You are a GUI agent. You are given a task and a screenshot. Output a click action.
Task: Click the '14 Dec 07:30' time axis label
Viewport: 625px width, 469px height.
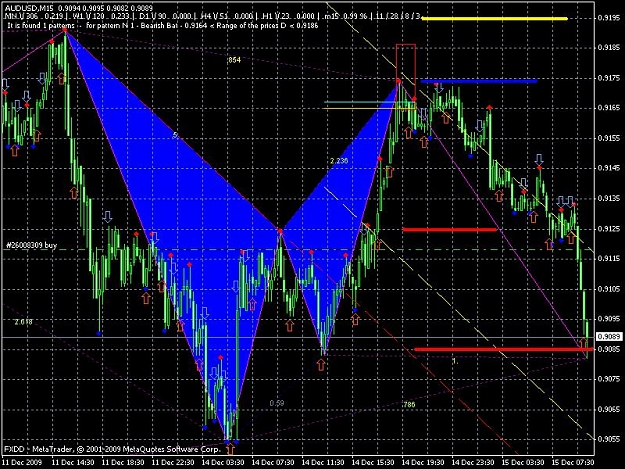tap(273, 462)
